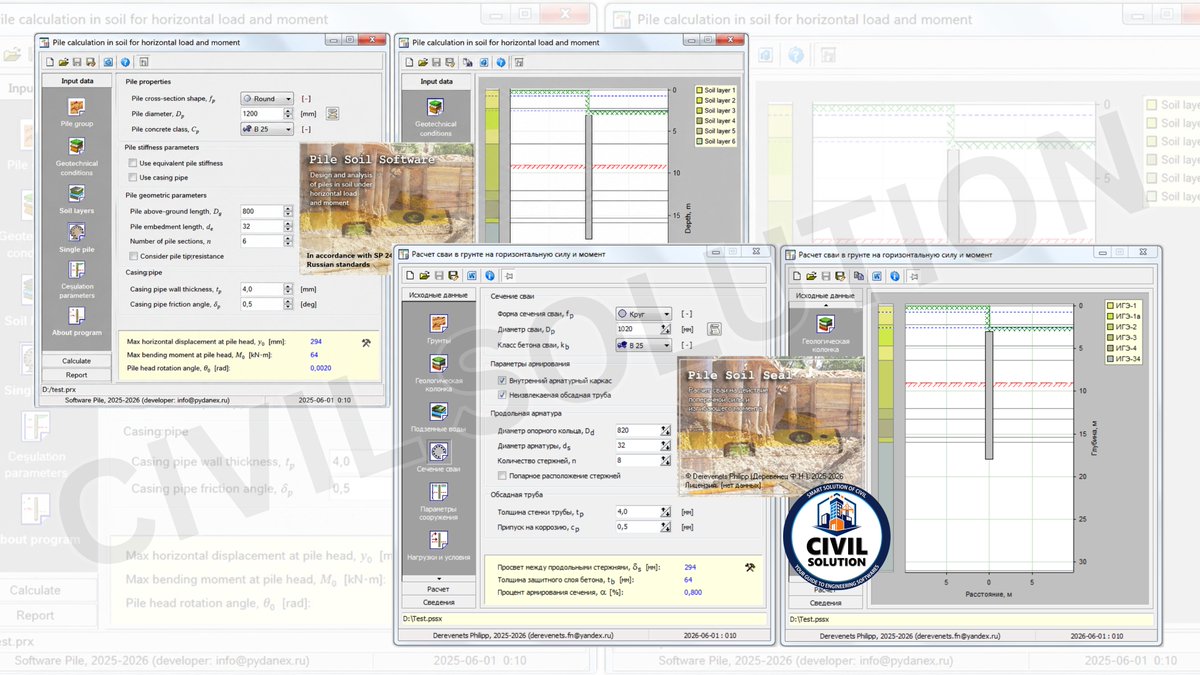
Task: Click Help question icon in English input window
Action: (126, 61)
